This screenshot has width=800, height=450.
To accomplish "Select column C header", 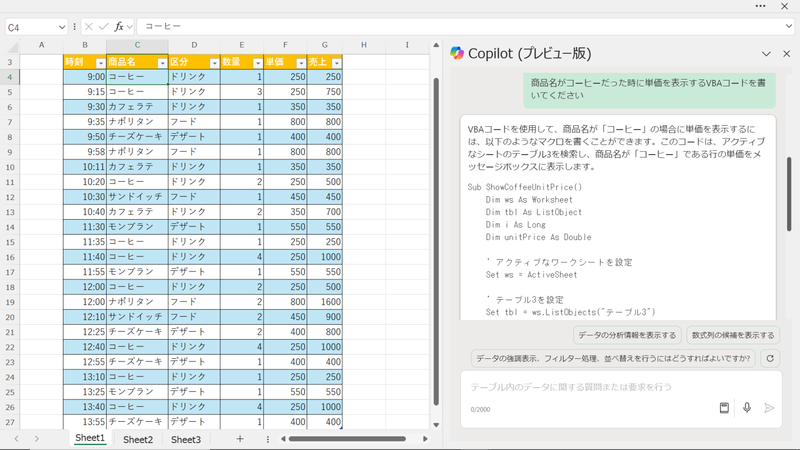I will coord(137,45).
